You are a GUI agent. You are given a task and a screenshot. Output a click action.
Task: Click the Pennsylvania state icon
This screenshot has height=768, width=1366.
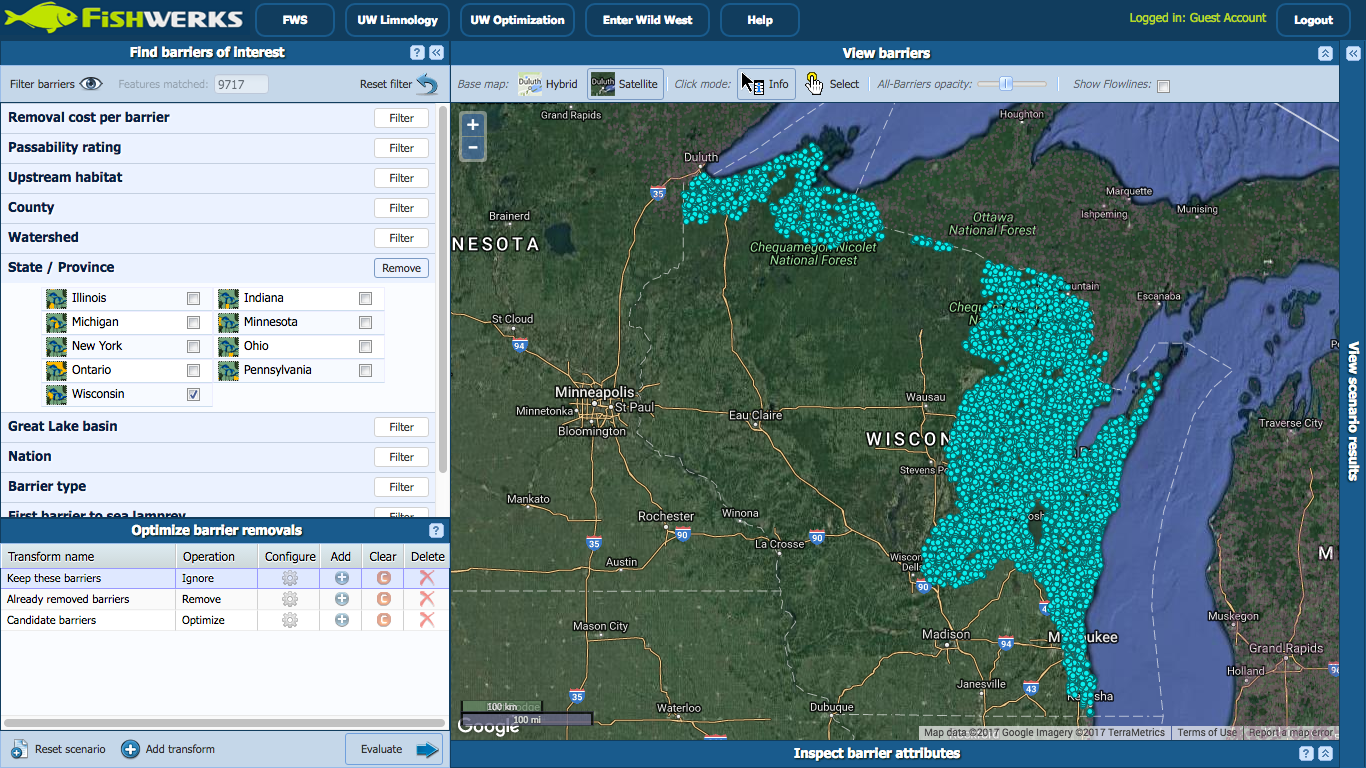point(229,370)
